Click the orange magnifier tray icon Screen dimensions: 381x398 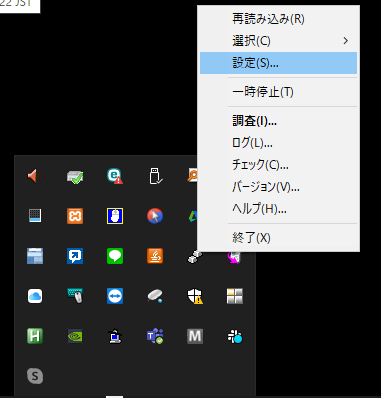tap(192, 175)
